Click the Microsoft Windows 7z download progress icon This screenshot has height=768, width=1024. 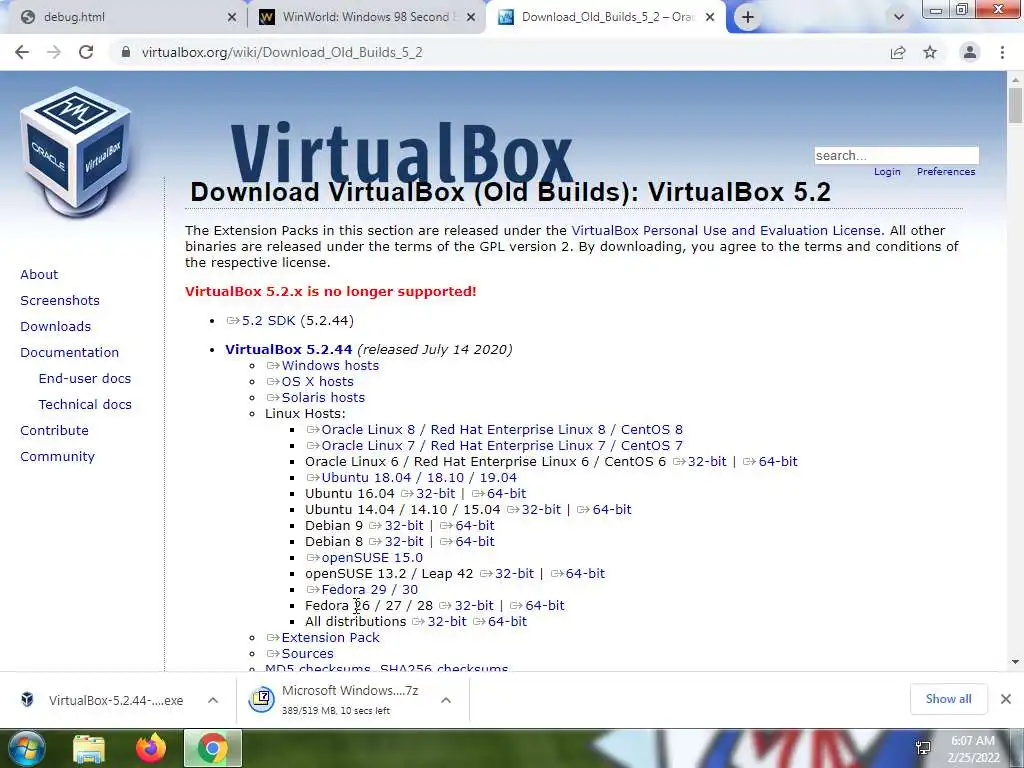click(x=261, y=699)
